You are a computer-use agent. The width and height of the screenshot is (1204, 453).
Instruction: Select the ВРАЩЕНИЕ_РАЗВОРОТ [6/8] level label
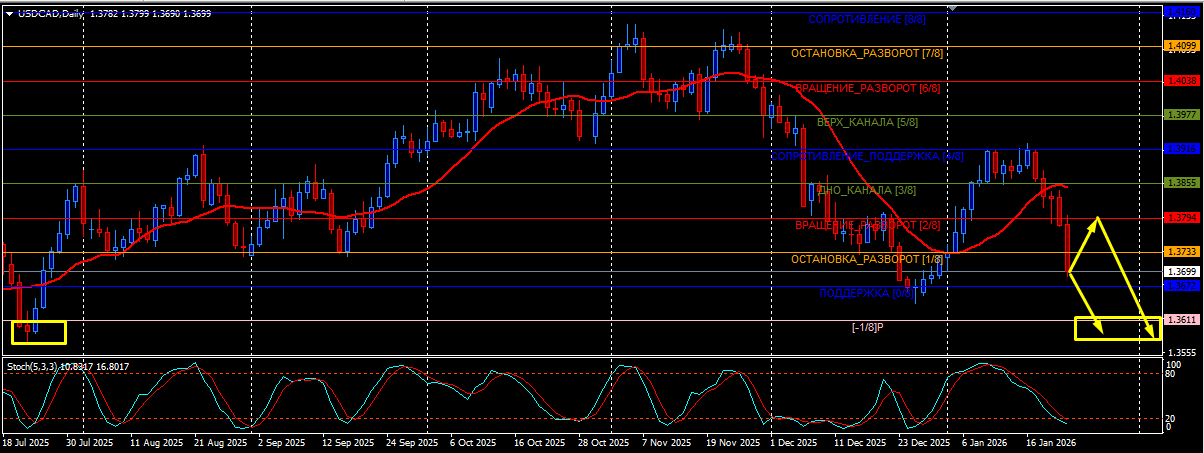867,88
